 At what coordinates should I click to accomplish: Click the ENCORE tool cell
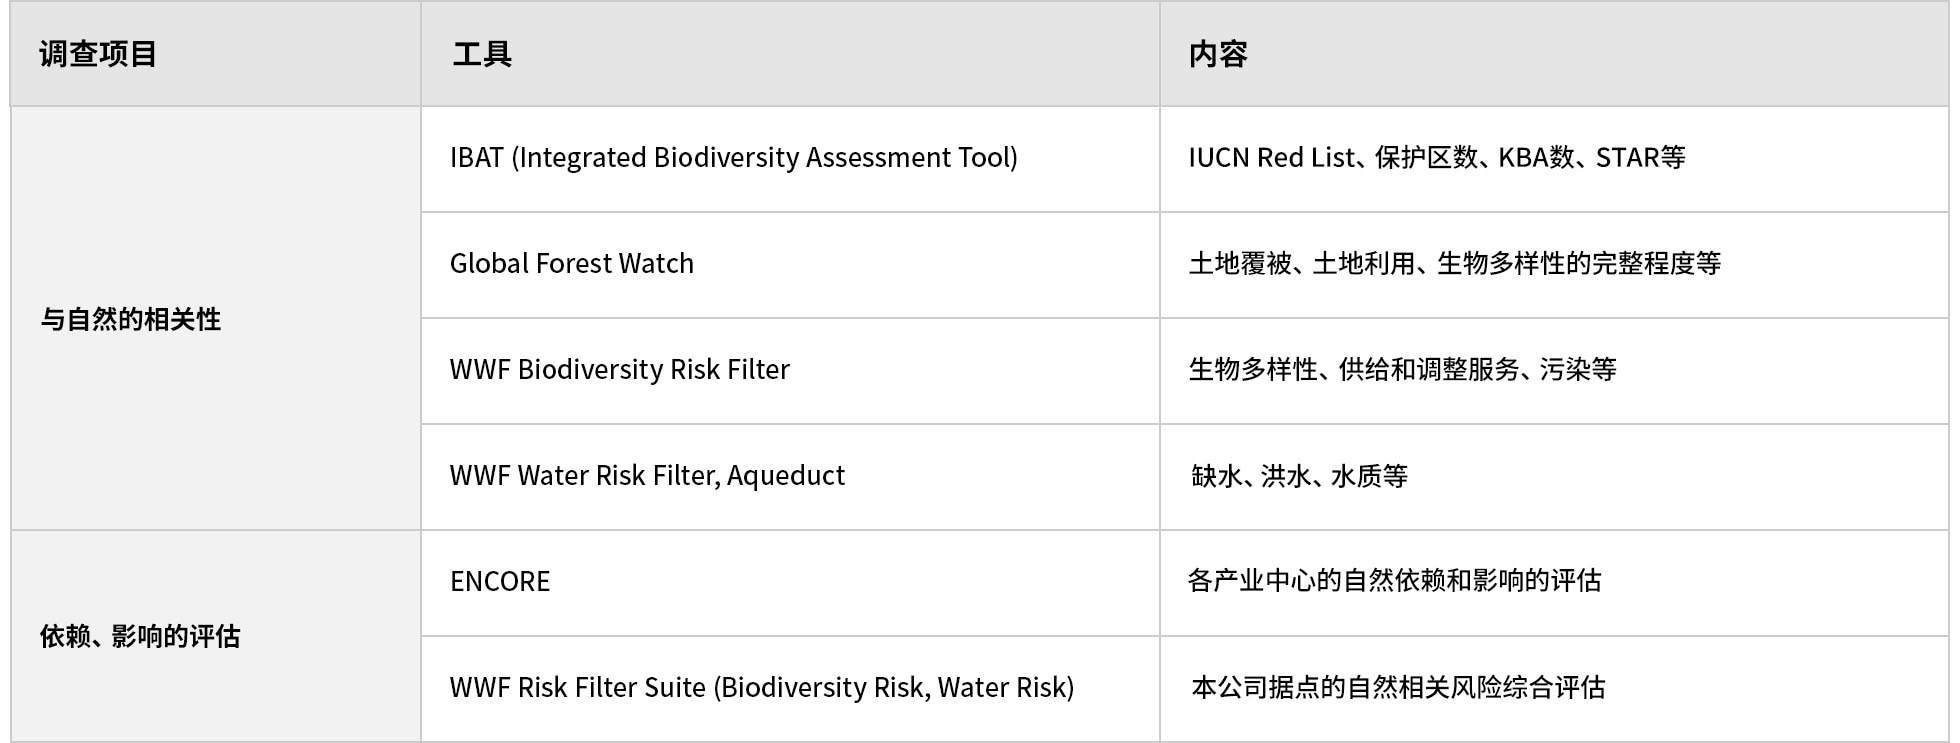790,583
